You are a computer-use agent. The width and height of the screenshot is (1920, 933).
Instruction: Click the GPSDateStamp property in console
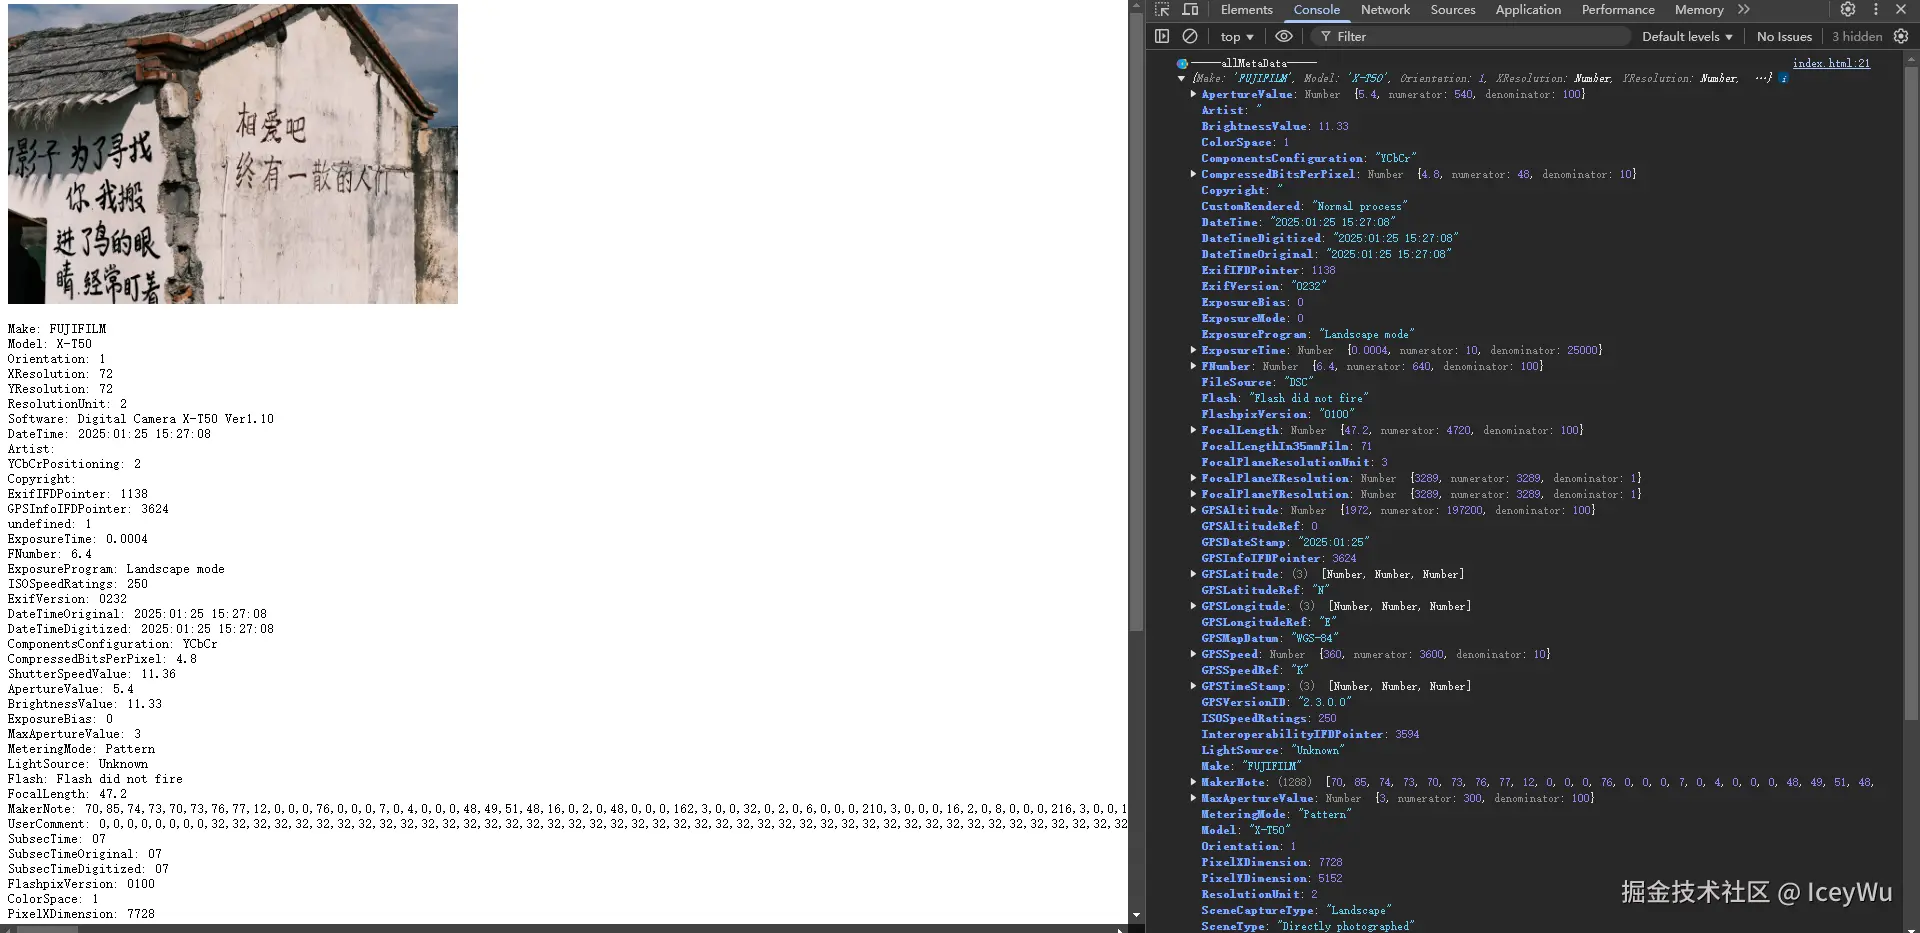coord(1286,542)
